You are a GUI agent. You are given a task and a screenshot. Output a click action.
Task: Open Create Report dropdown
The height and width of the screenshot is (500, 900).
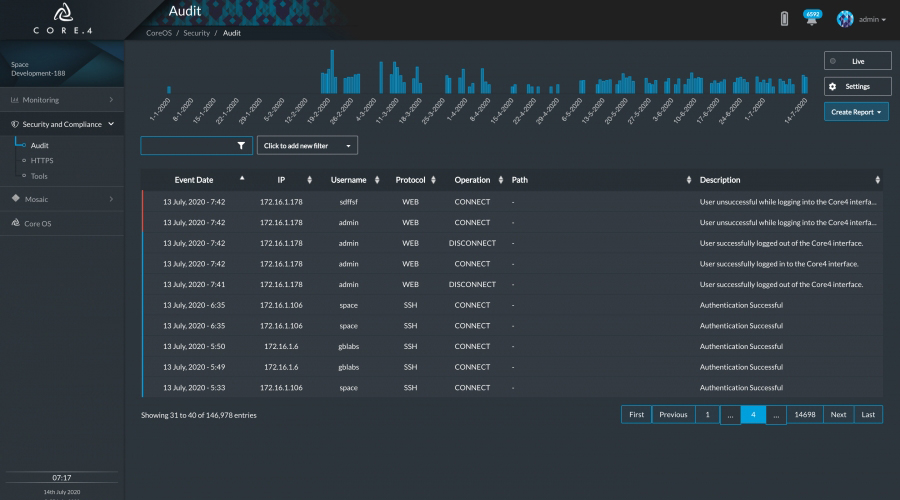pyautogui.click(x=856, y=112)
